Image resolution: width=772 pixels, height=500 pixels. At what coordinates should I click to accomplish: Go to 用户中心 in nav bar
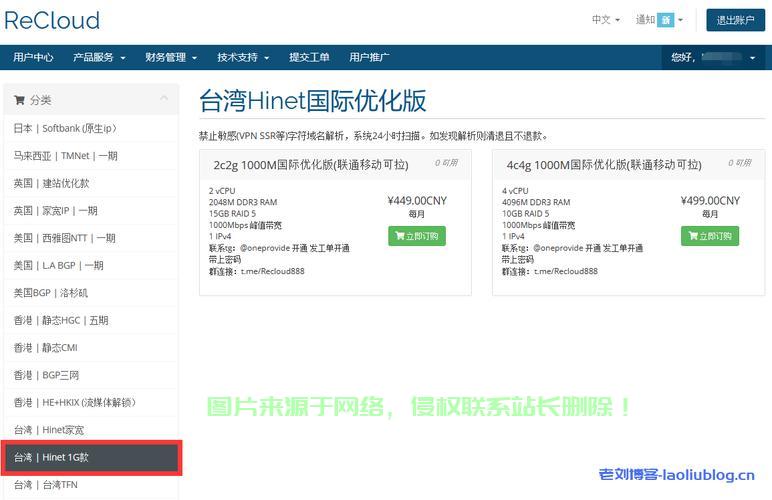coord(33,58)
